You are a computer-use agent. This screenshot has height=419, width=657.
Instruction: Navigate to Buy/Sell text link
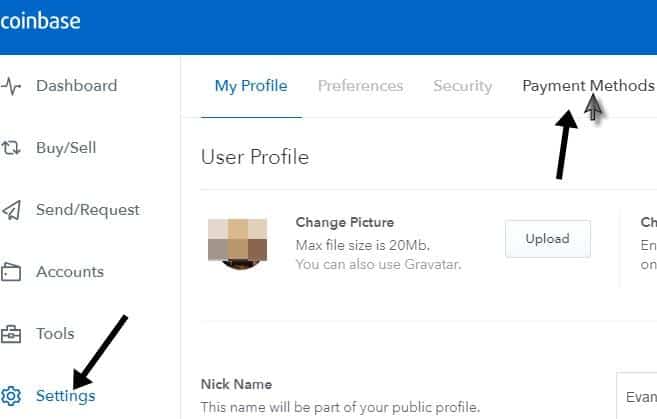click(66, 148)
